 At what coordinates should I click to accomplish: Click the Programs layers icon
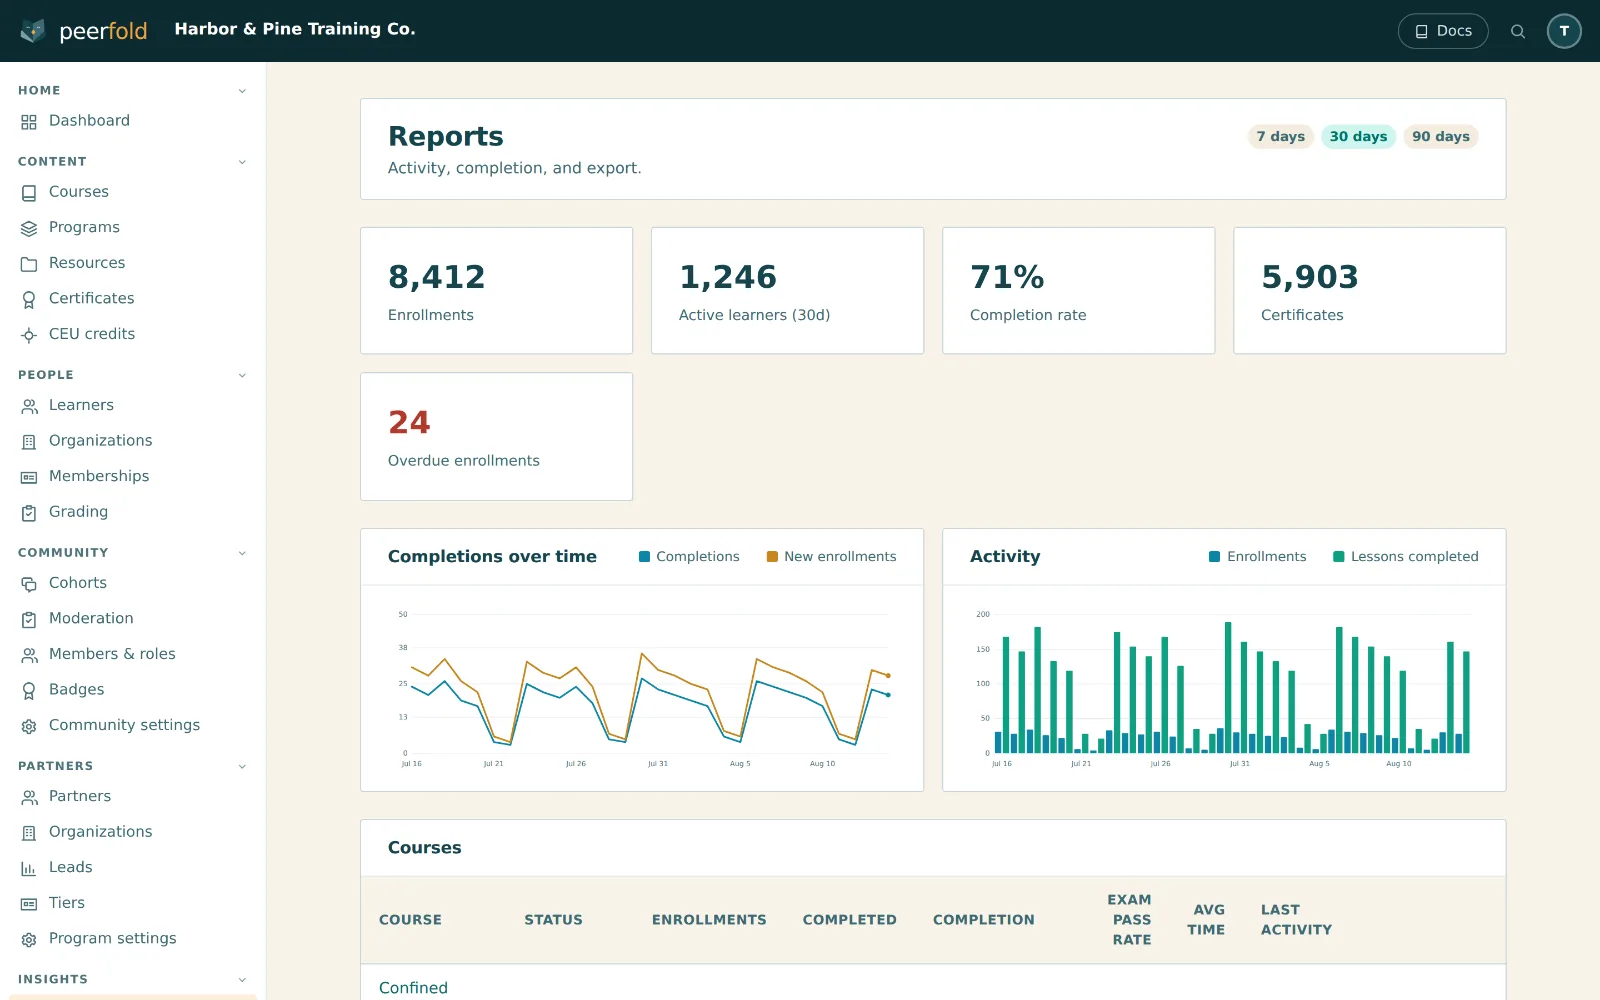point(29,228)
